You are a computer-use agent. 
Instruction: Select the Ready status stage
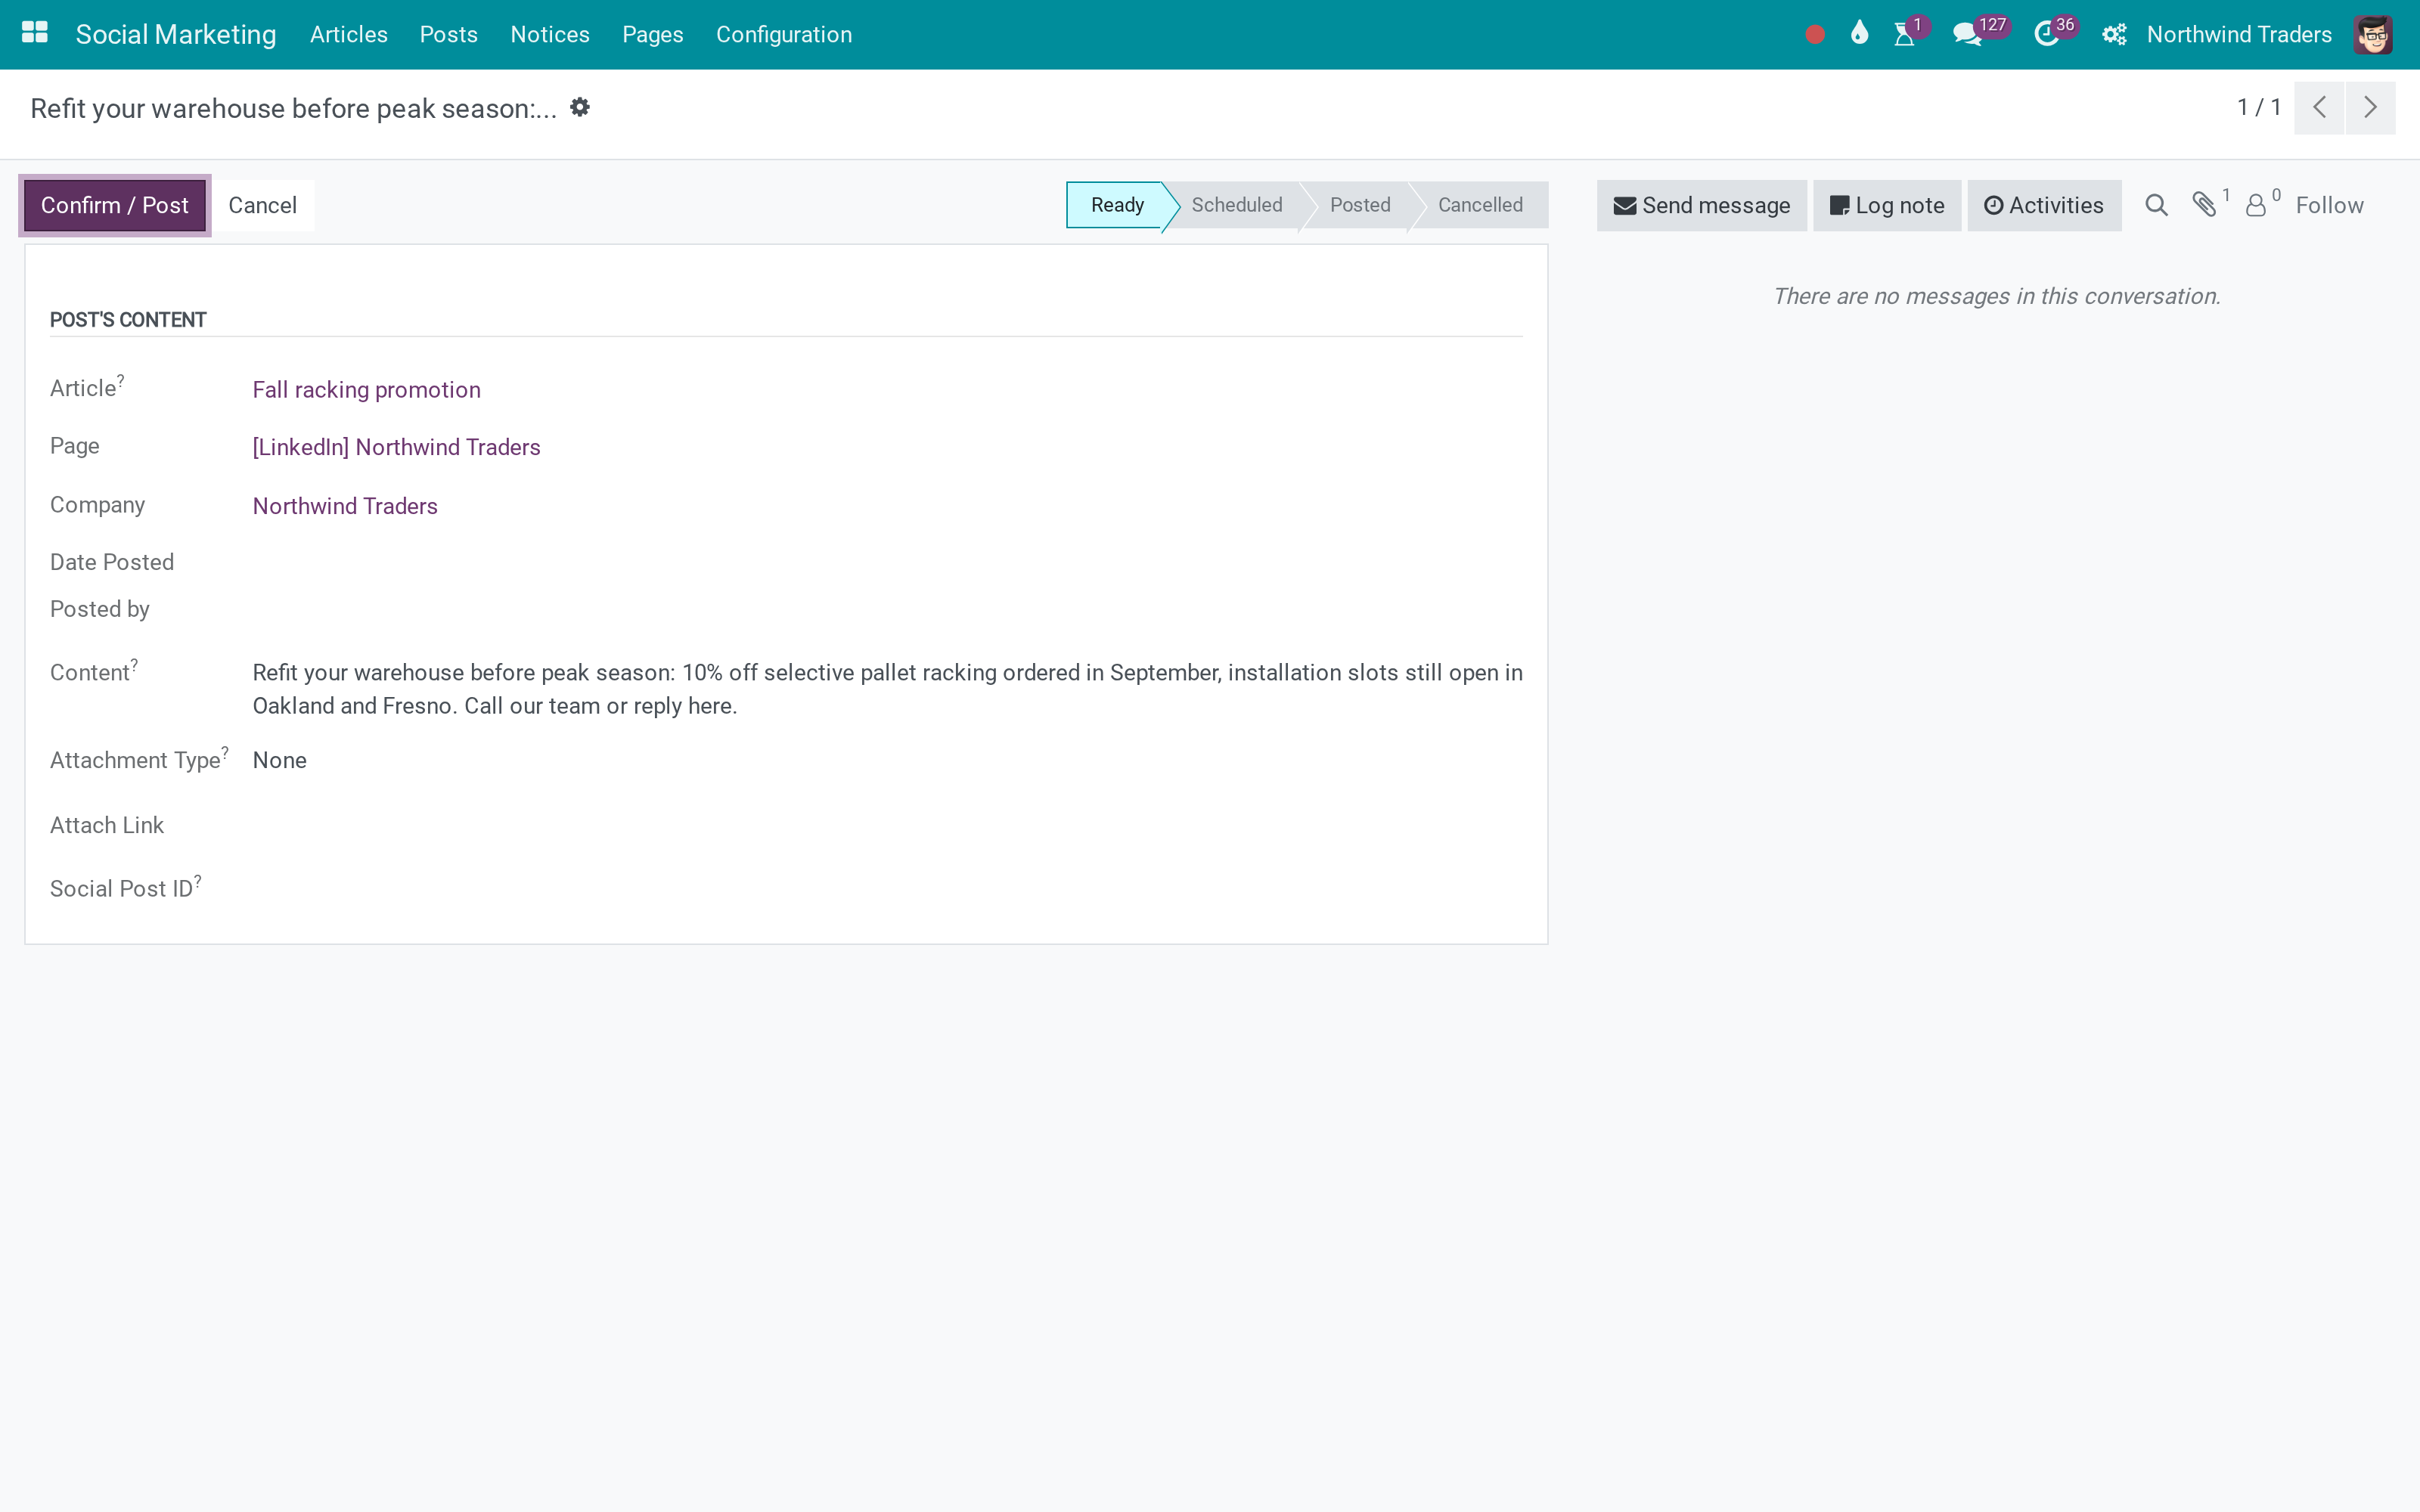(x=1116, y=205)
